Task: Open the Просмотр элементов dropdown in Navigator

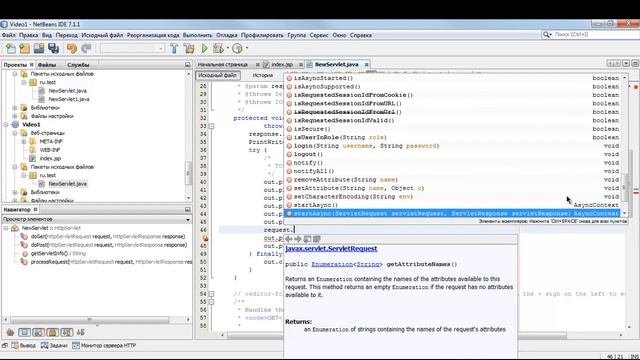Action: [188, 220]
